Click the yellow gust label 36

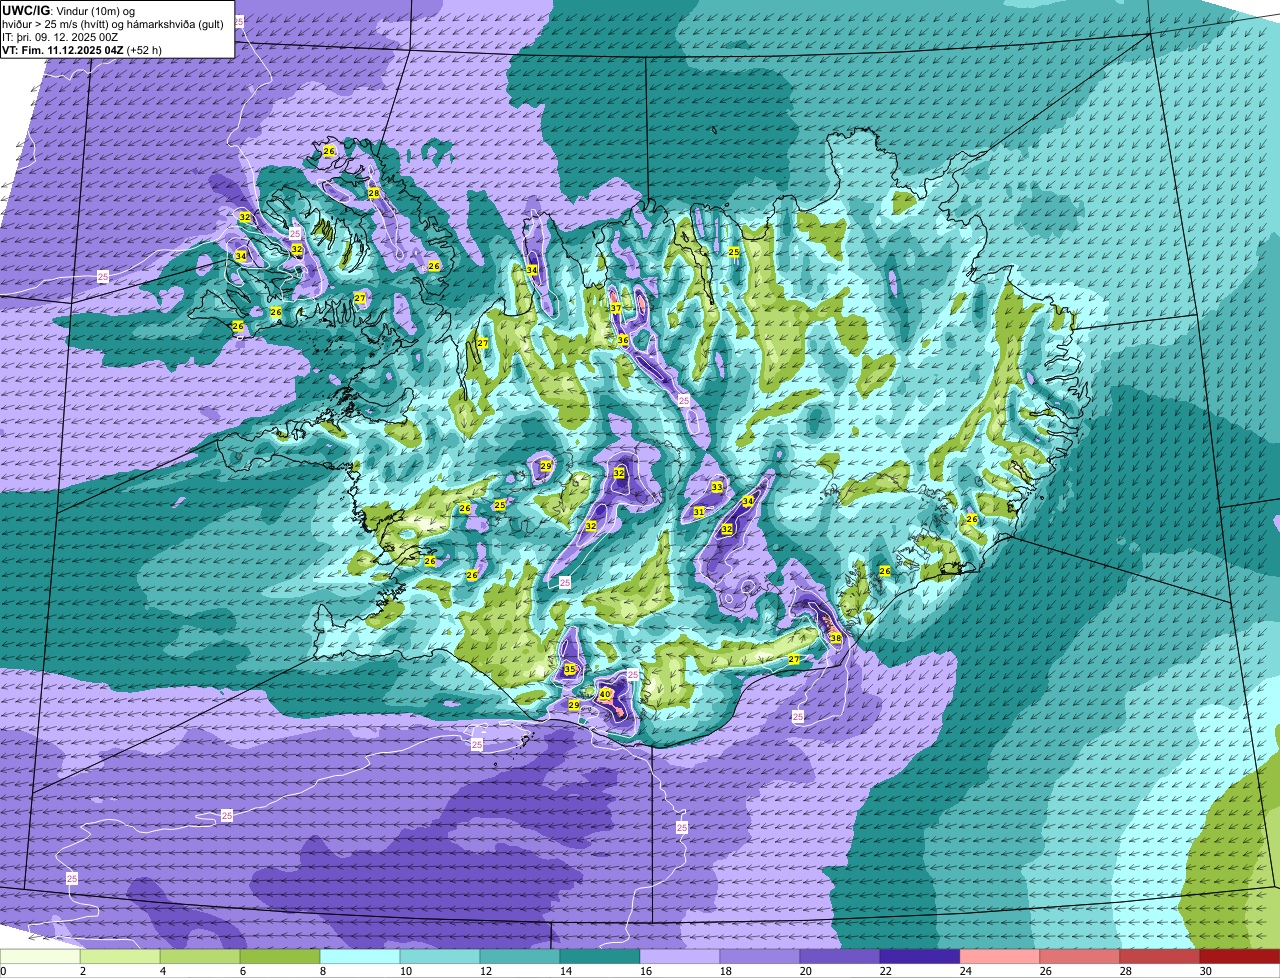(x=623, y=340)
